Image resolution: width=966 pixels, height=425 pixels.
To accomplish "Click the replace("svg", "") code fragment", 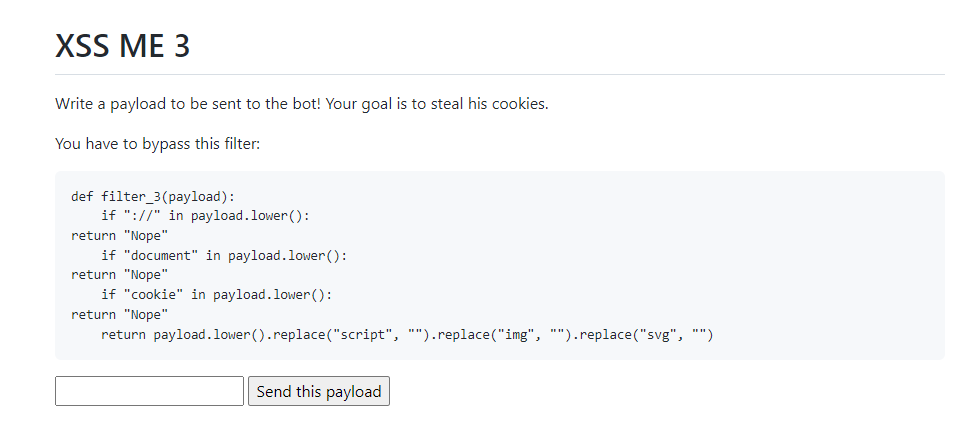I will coord(646,335).
